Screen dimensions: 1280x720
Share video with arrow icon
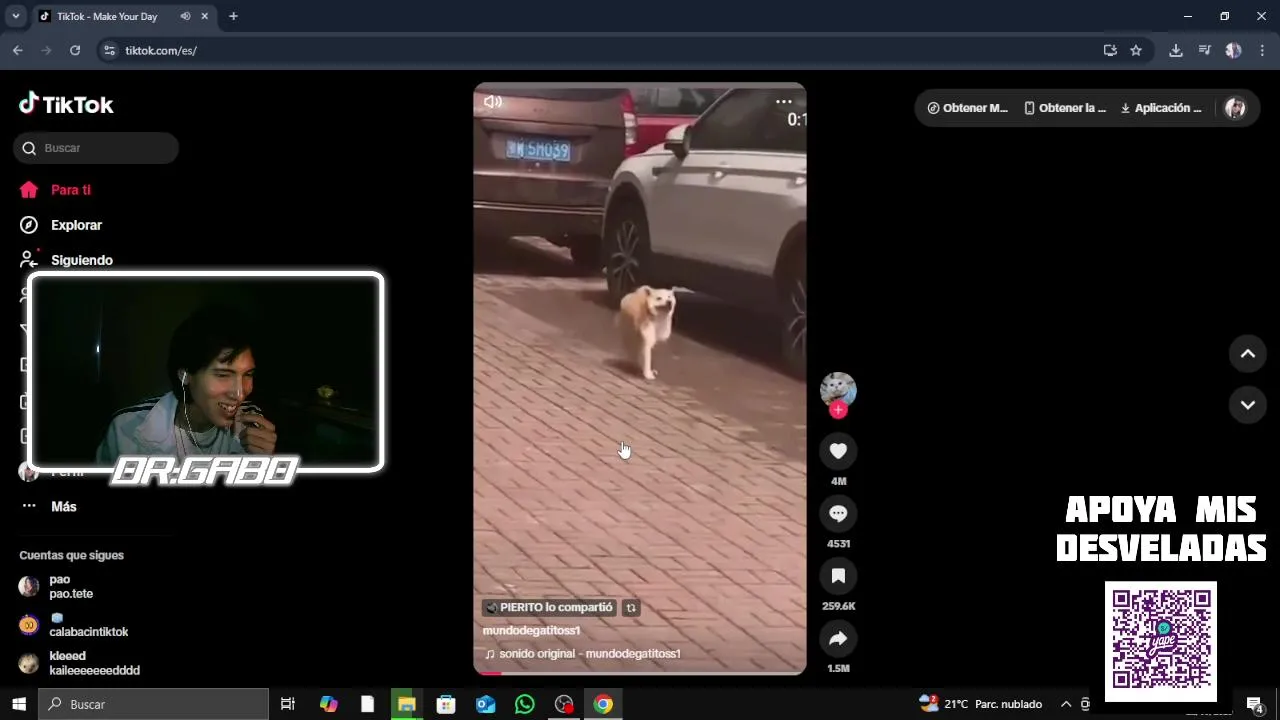pyautogui.click(x=838, y=638)
